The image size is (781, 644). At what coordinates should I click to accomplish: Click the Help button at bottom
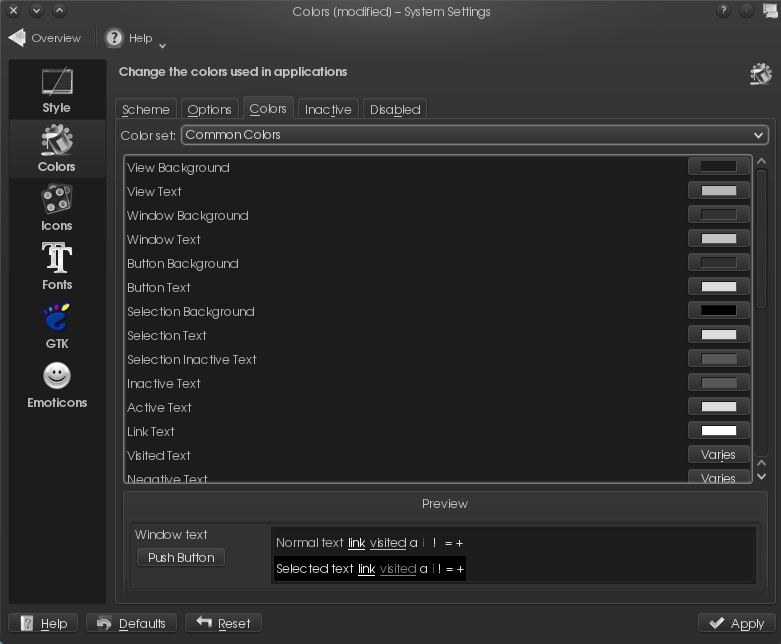43,623
